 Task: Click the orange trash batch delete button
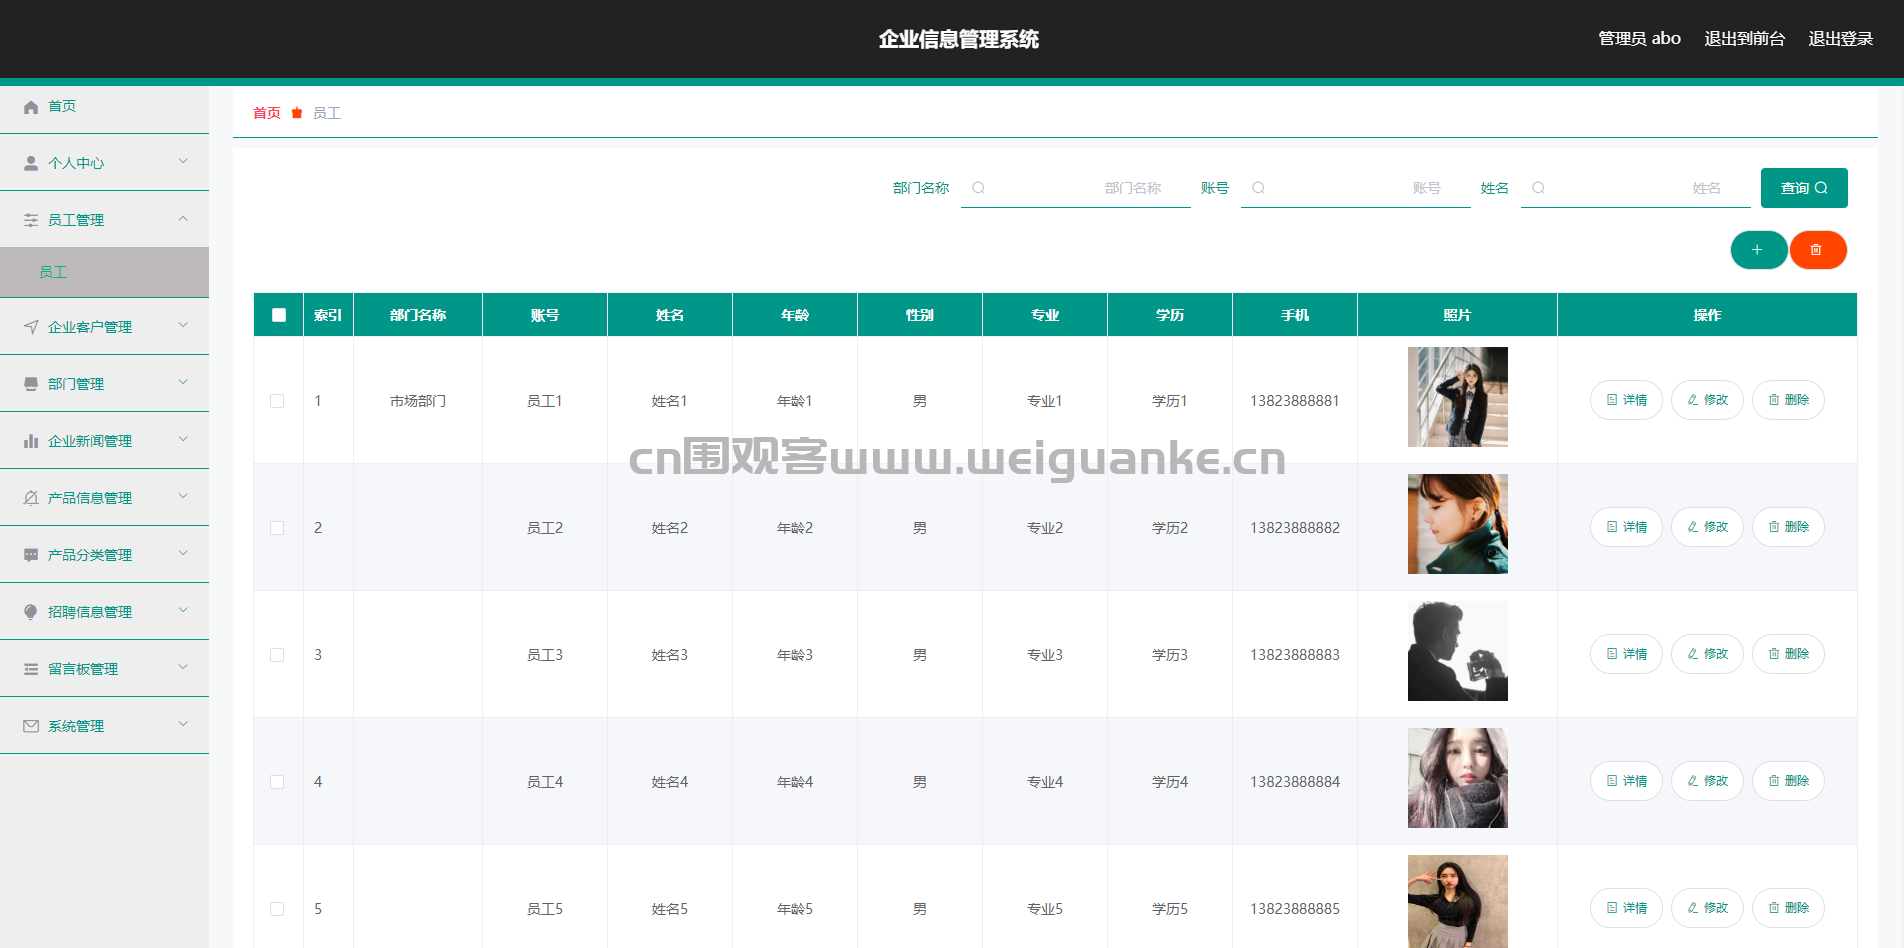(x=1817, y=250)
